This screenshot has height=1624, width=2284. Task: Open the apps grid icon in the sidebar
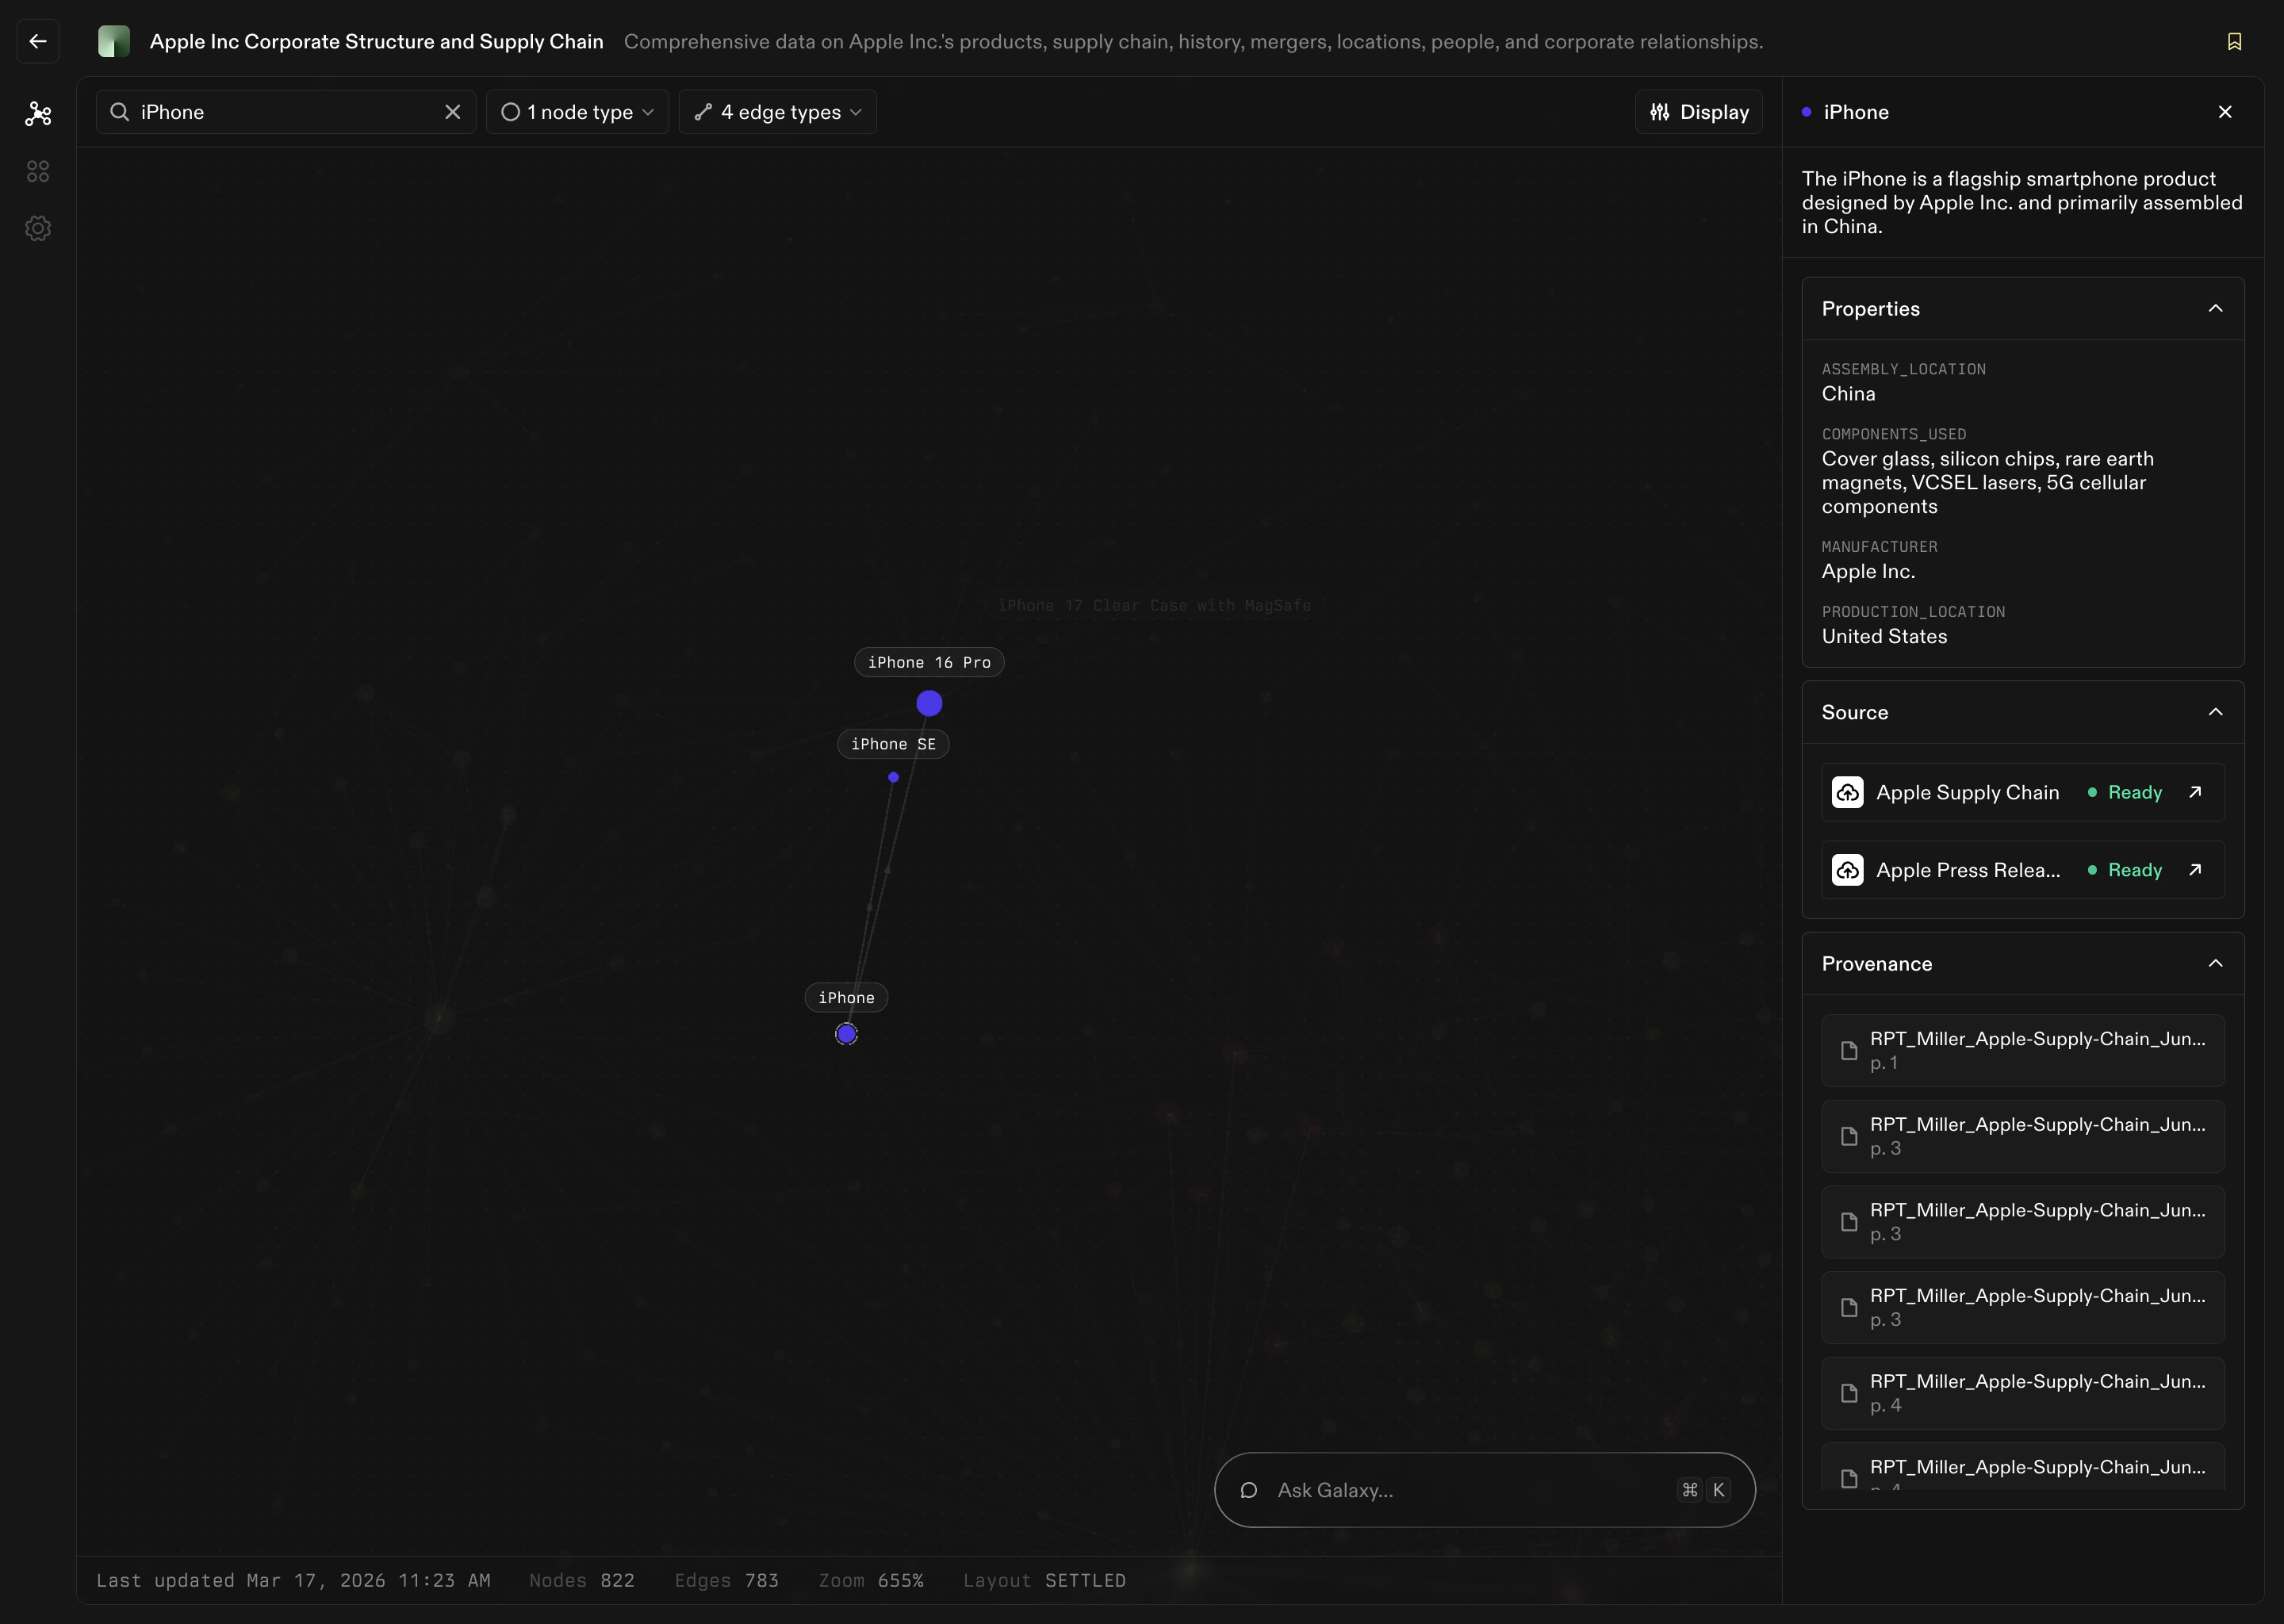pos(38,171)
